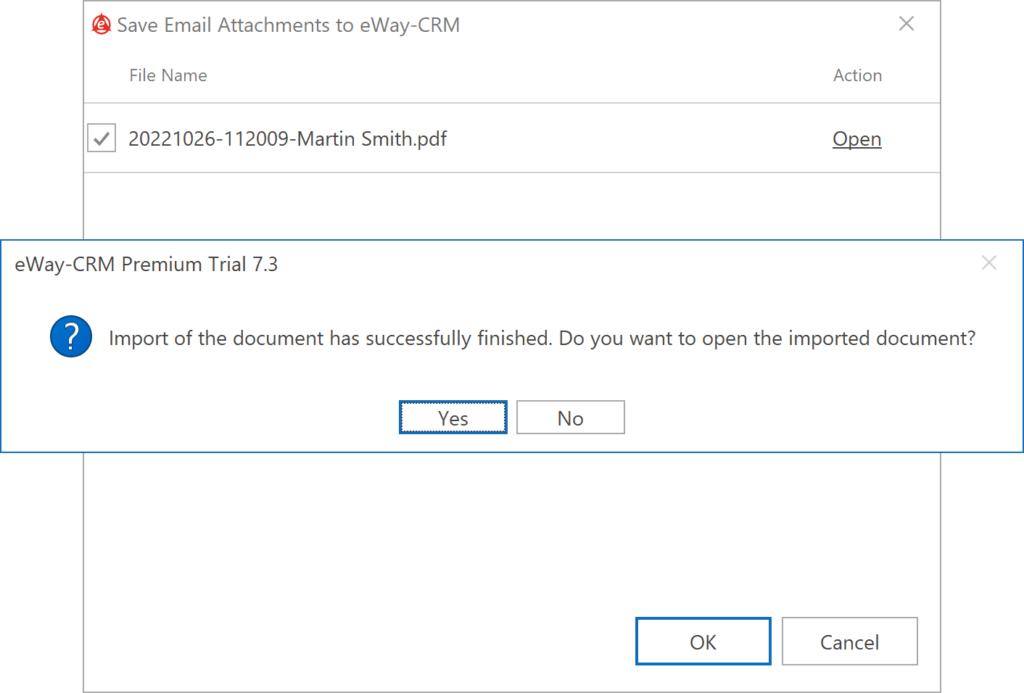Choose No in the import prompt
Screen dimensions: 1024x693
[x=570, y=418]
